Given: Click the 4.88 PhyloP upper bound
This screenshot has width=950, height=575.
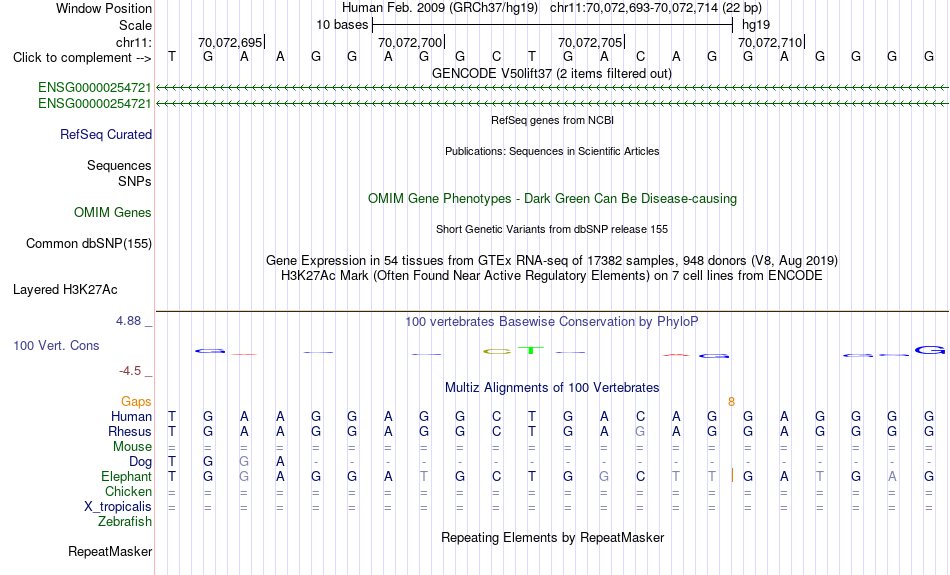Looking at the screenshot, I should [128, 321].
